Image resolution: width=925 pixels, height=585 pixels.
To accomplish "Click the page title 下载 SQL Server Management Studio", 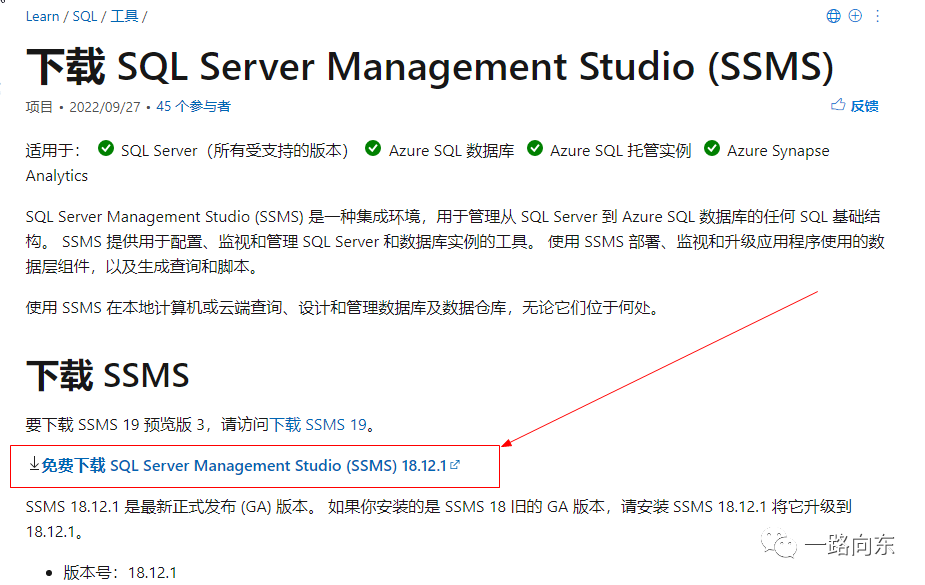I will (430, 67).
